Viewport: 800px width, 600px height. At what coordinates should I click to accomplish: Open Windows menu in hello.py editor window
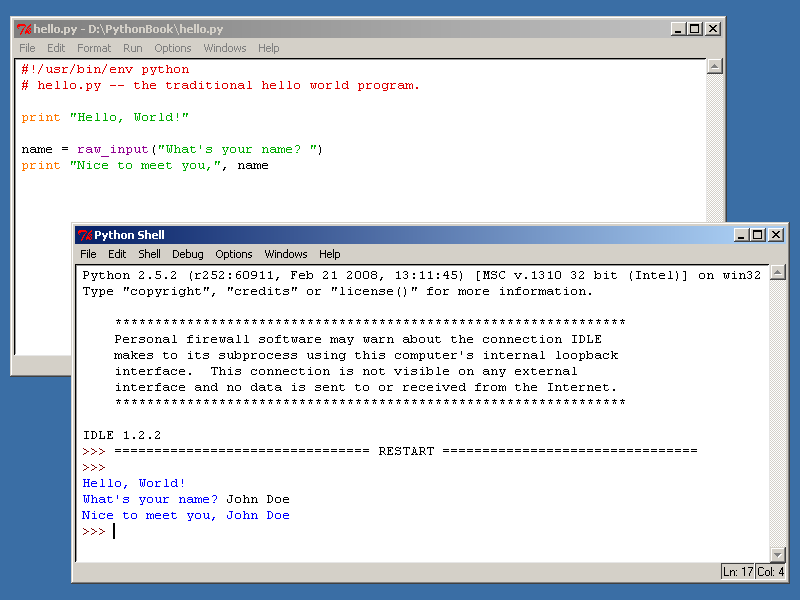[x=225, y=48]
